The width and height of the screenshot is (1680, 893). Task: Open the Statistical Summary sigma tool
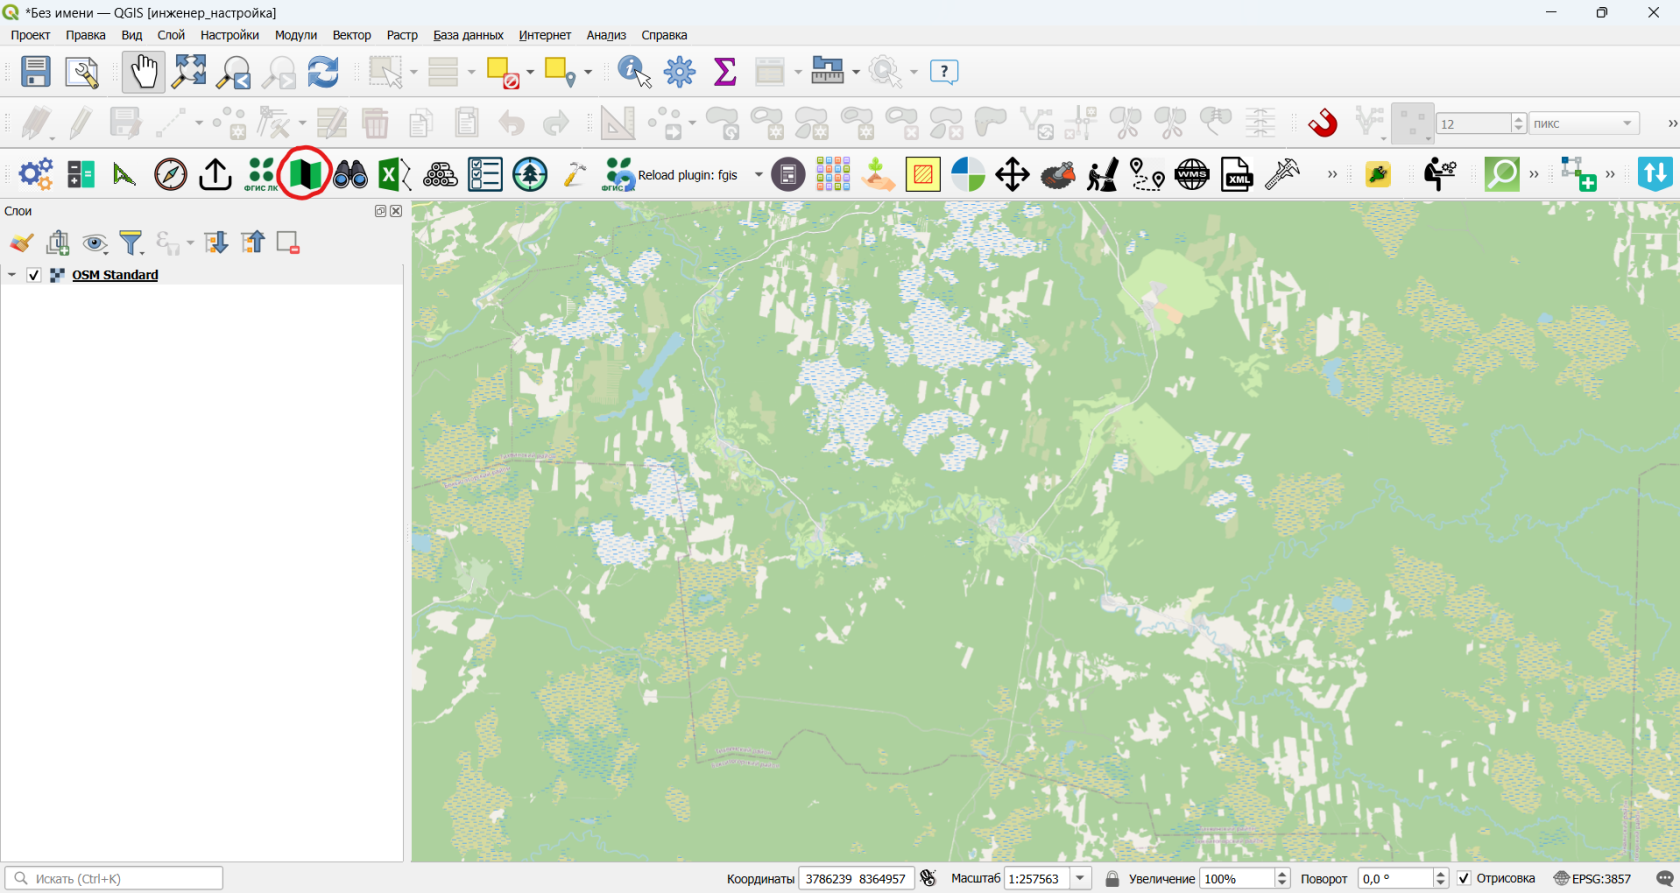(725, 72)
